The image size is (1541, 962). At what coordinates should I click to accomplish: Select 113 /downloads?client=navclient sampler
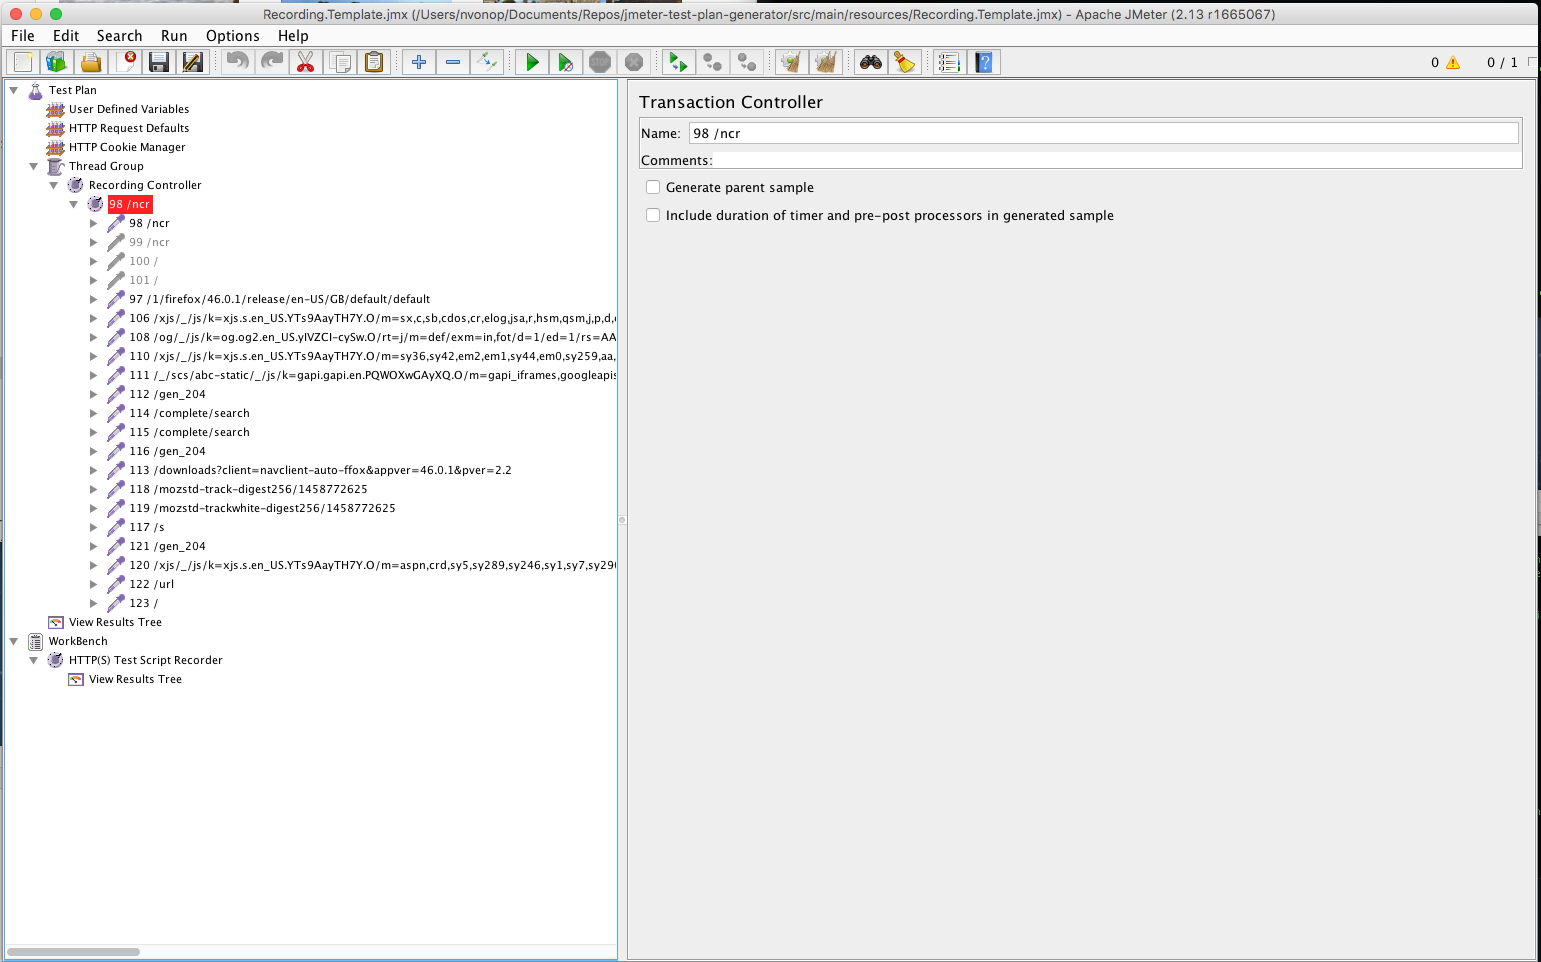click(320, 470)
